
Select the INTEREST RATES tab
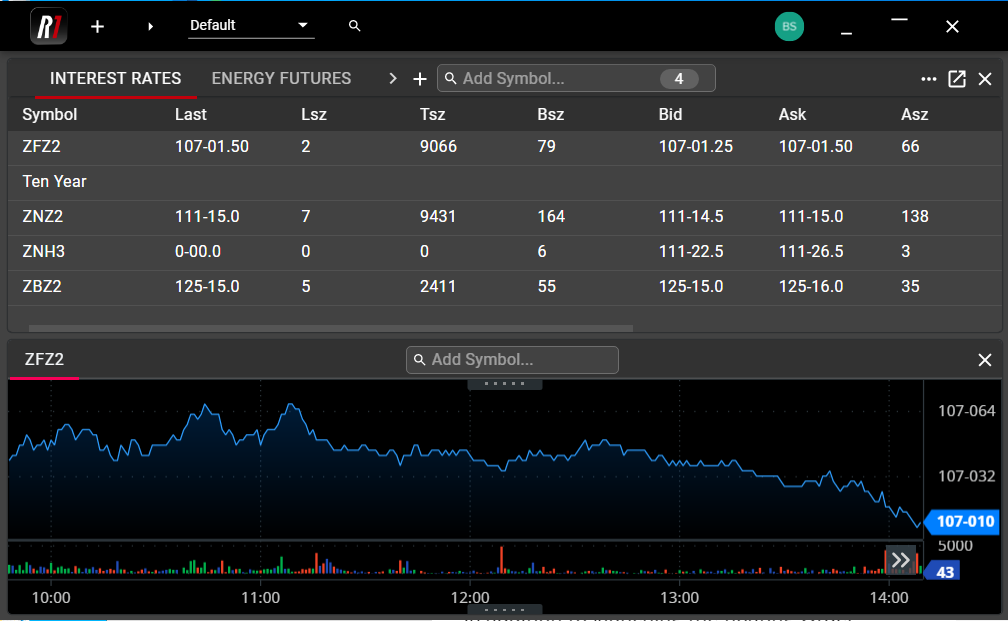coord(115,78)
